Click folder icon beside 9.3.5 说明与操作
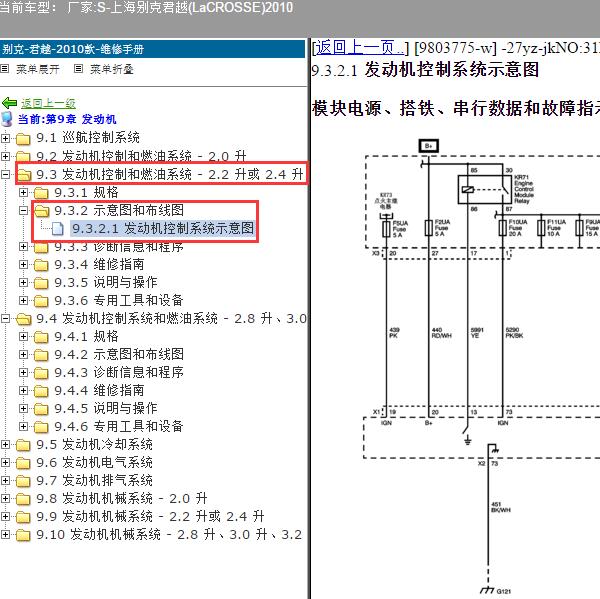The image size is (600, 599). 41,283
